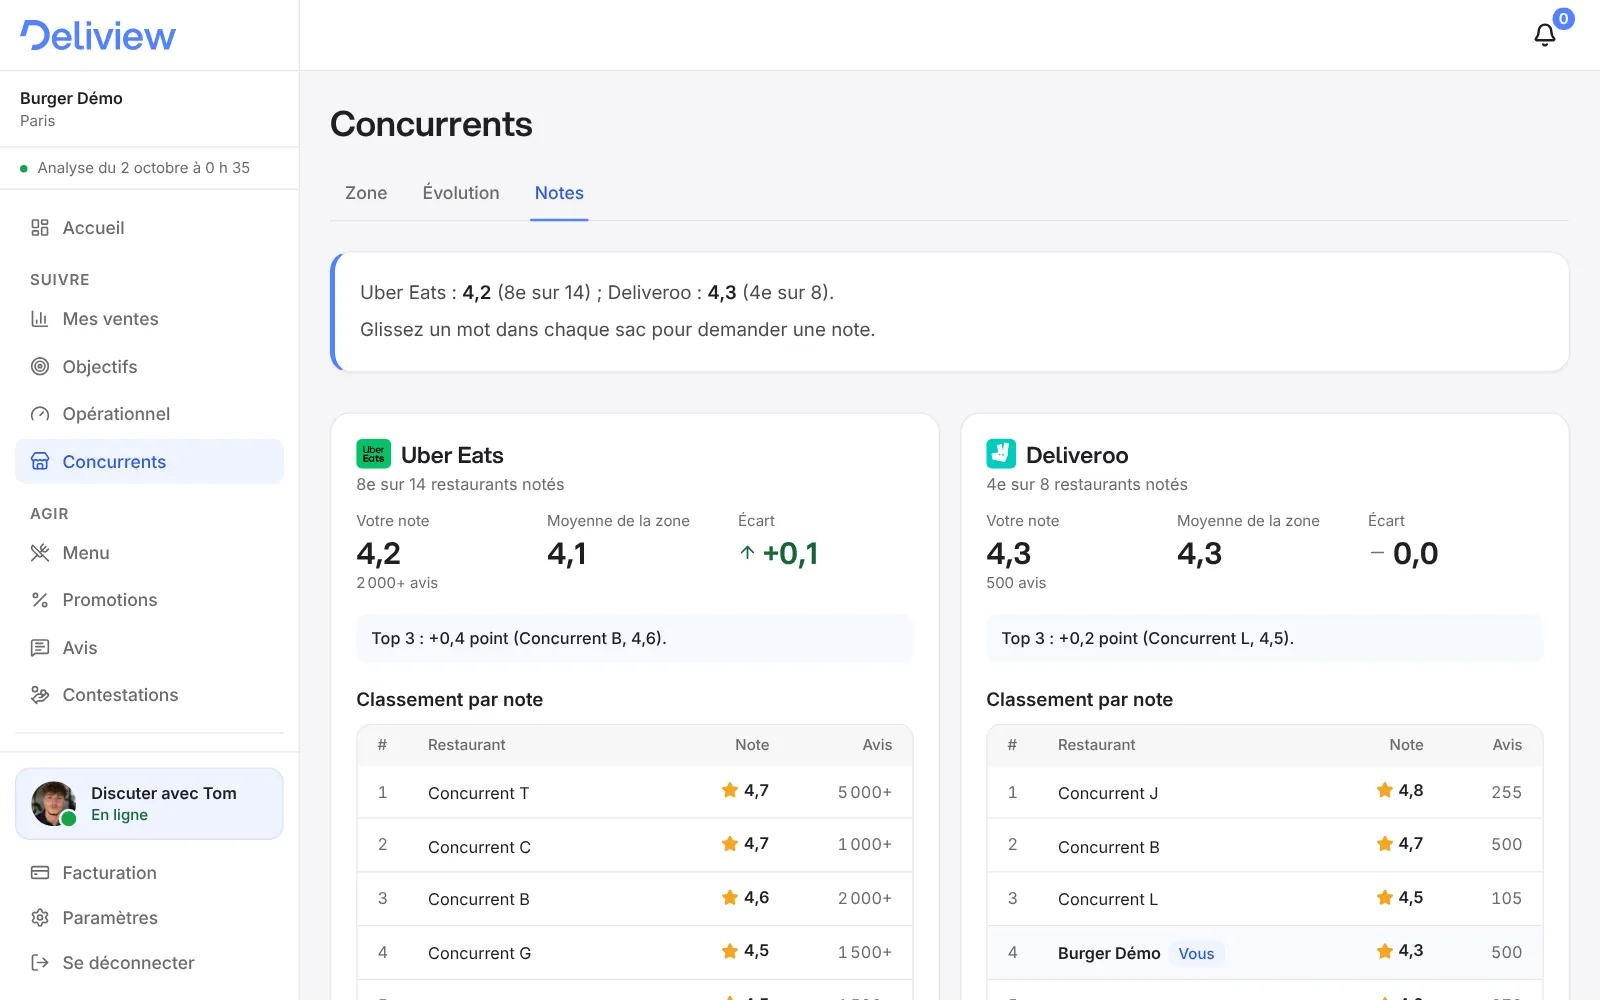This screenshot has width=1600, height=1000.
Task: Click Burger Démo restaurant name
Action: (x=71, y=98)
